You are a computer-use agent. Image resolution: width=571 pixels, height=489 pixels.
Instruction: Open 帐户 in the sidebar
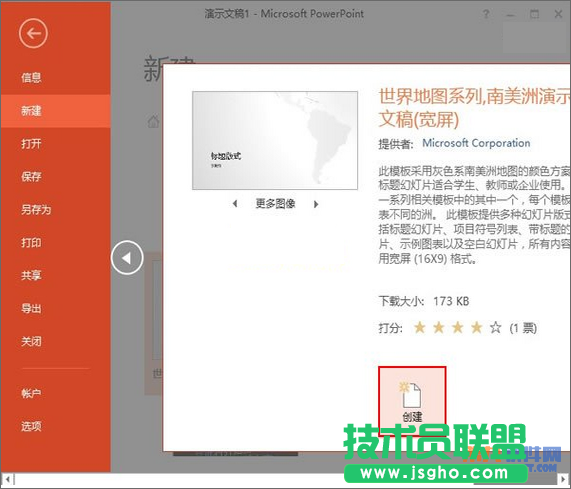tap(31, 393)
